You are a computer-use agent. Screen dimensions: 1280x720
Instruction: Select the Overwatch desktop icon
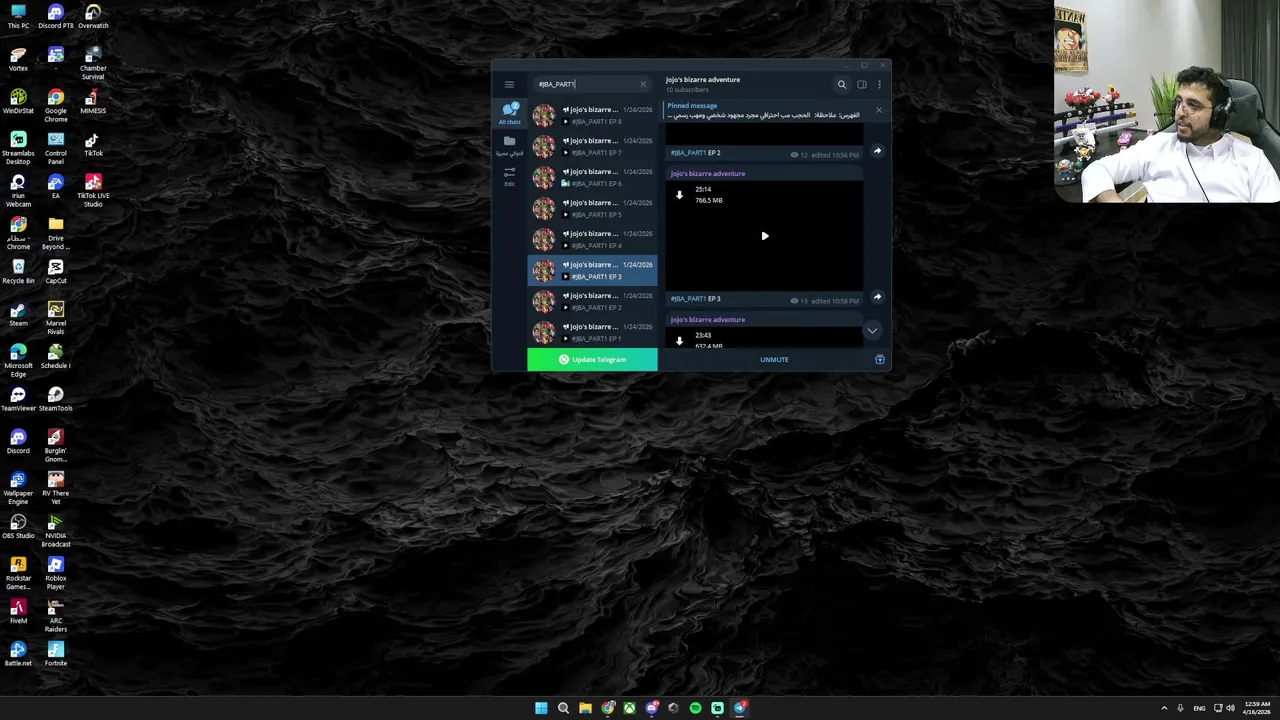point(93,17)
